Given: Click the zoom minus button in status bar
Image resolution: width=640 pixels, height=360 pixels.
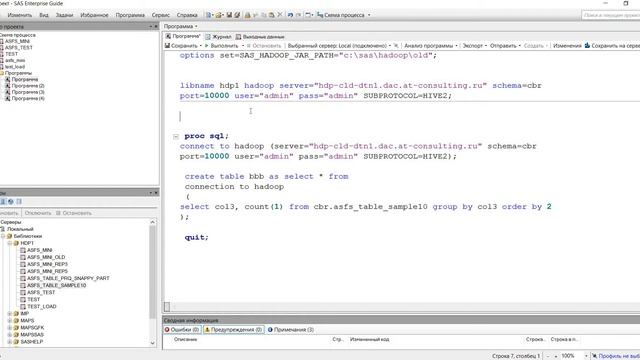Looking at the screenshot, I should [x=548, y=356].
